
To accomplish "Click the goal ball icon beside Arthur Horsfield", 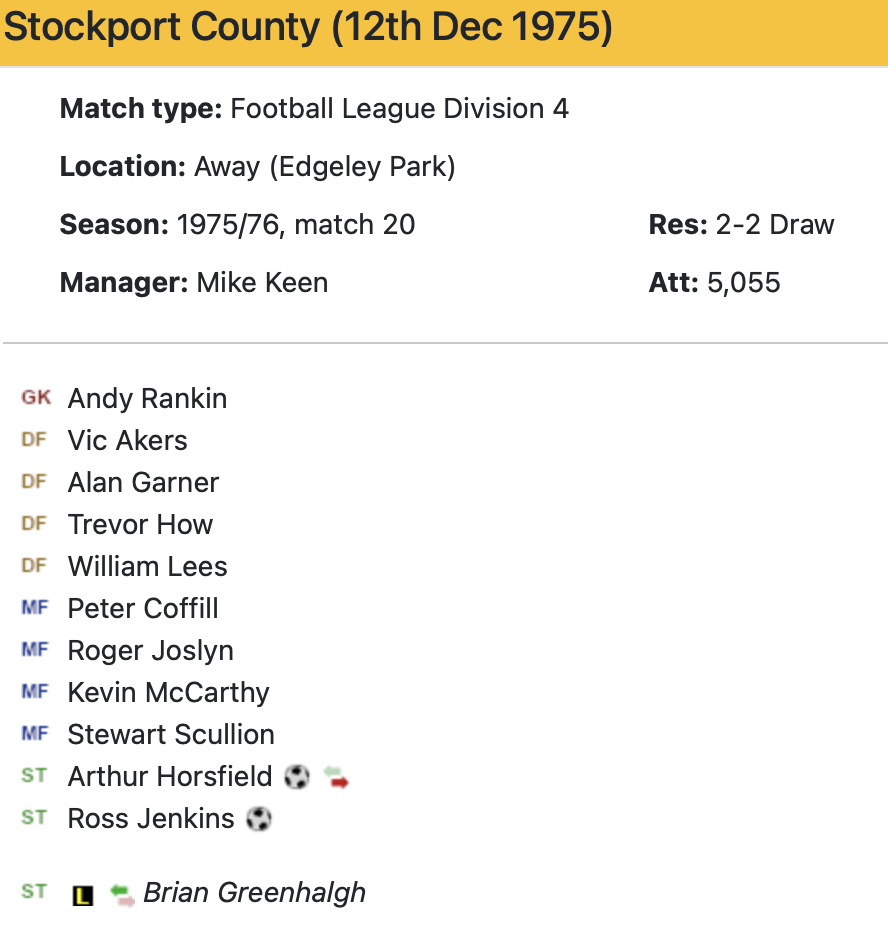I will 297,777.
